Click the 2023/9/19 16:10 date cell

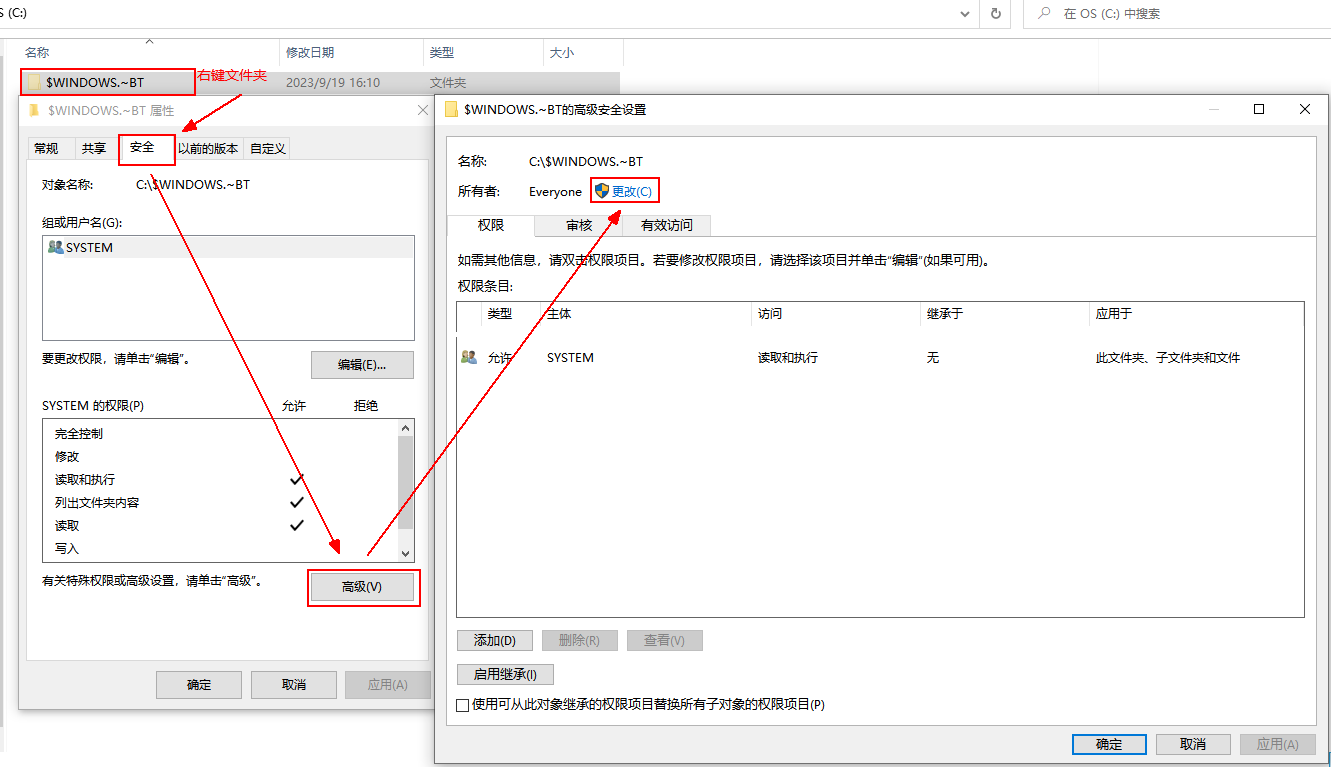(333, 83)
